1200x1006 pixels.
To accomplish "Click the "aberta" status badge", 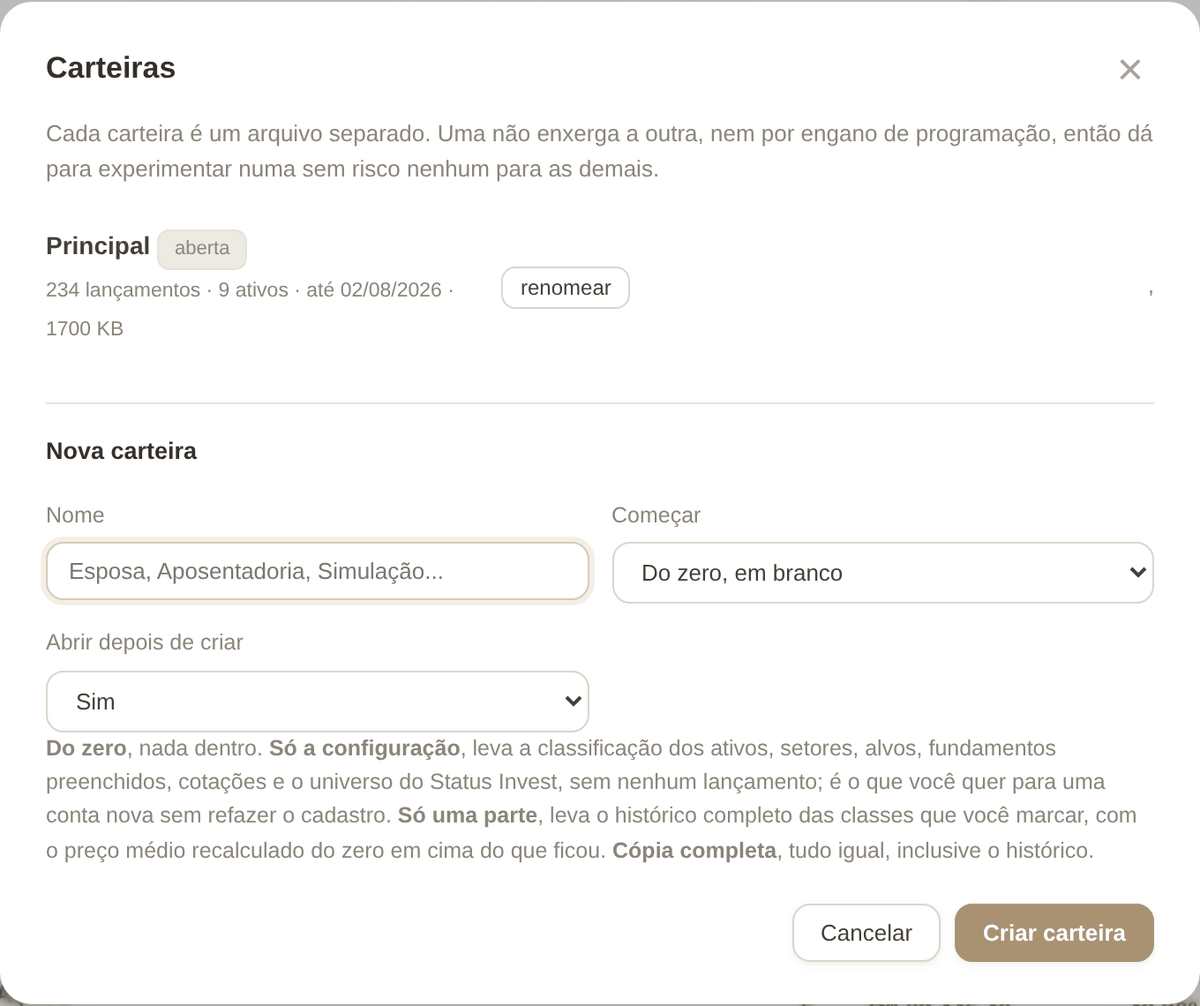I will click(x=202, y=249).
